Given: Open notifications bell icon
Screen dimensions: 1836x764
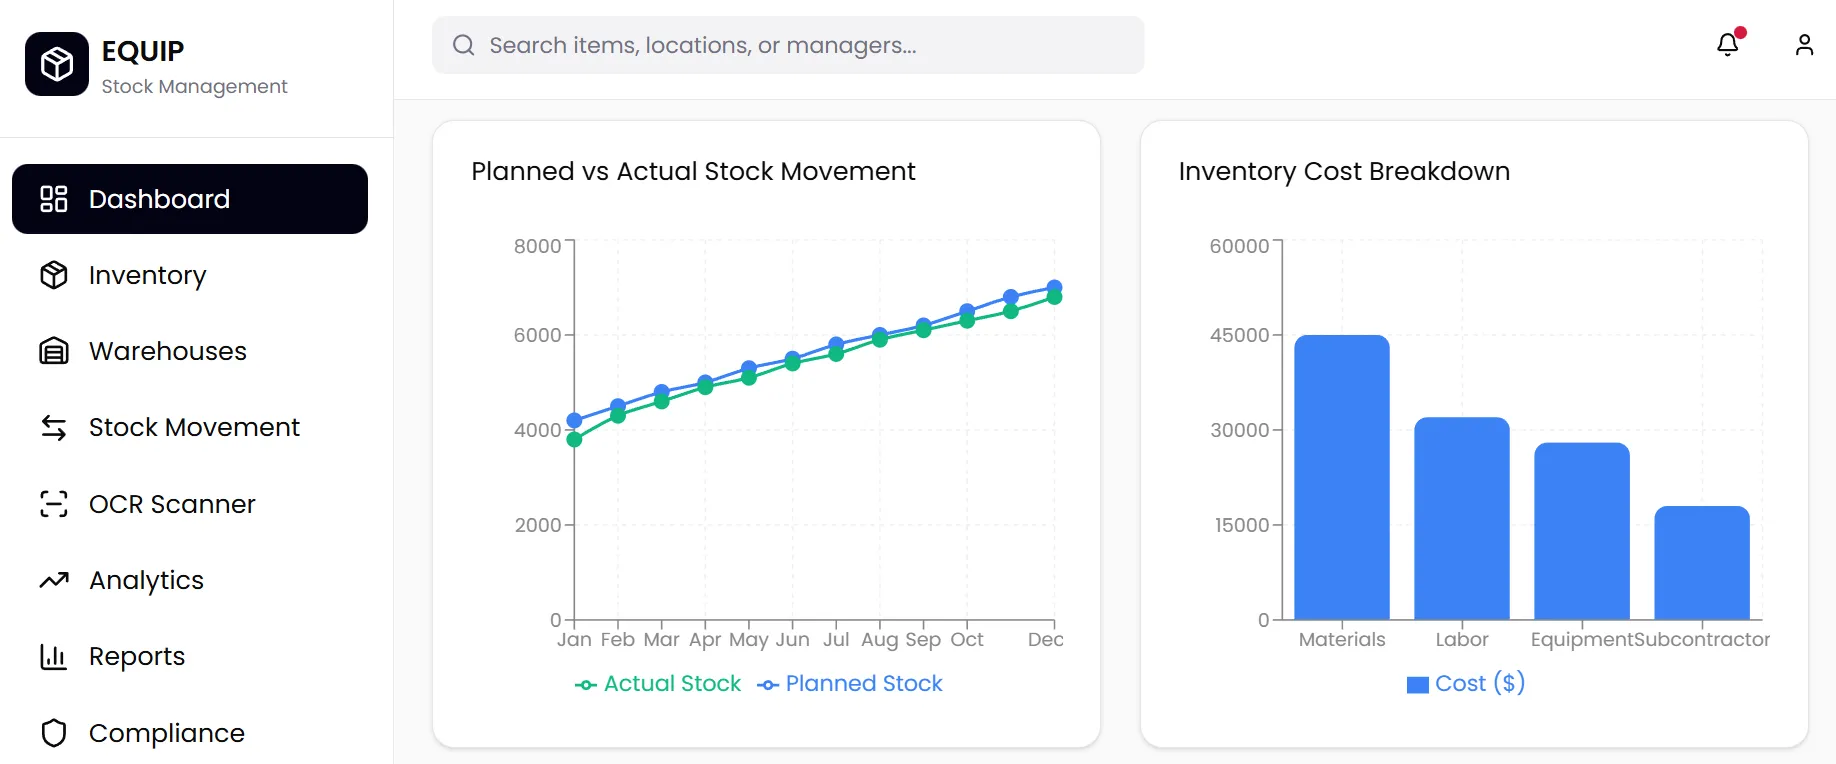Looking at the screenshot, I should [x=1728, y=45].
